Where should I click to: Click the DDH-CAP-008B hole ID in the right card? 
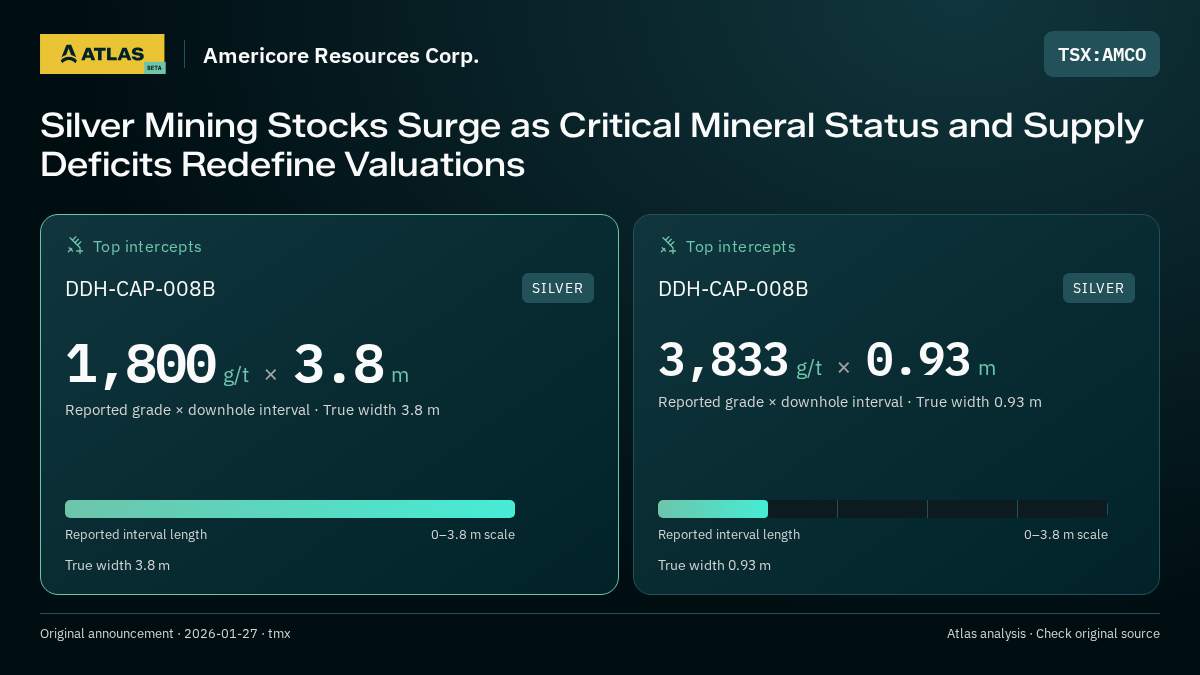(733, 289)
